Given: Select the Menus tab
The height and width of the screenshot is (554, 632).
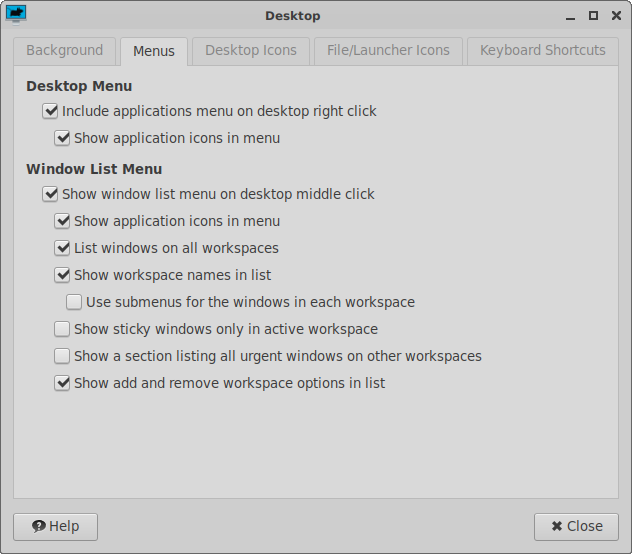Looking at the screenshot, I should (154, 51).
